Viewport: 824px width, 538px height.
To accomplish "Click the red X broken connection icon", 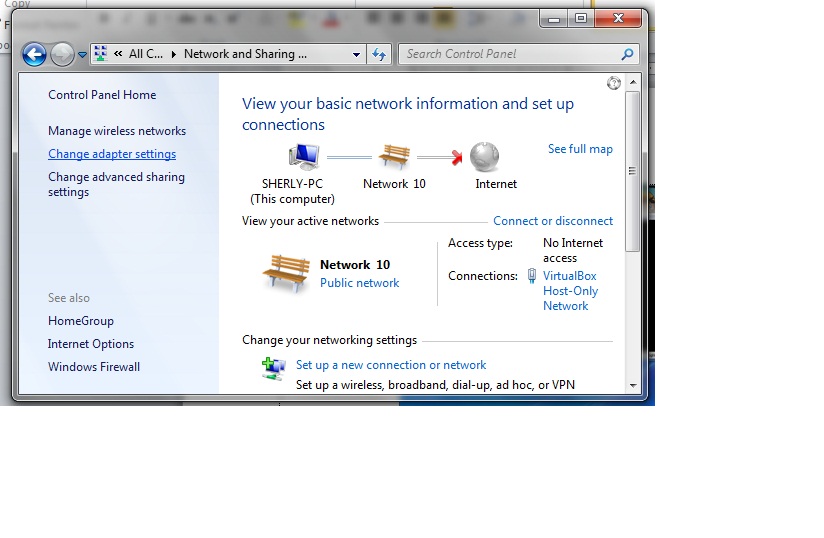I will pyautogui.click(x=457, y=157).
